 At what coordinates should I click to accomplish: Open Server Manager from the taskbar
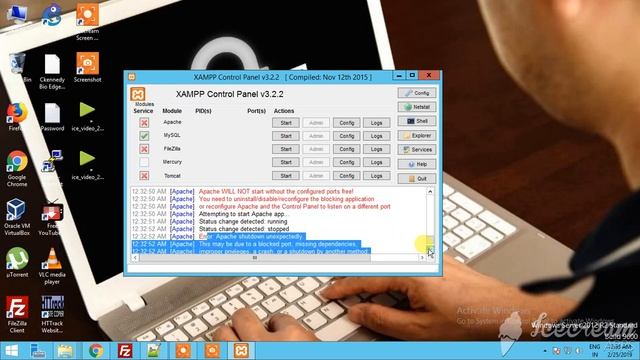pyautogui.click(x=38, y=351)
